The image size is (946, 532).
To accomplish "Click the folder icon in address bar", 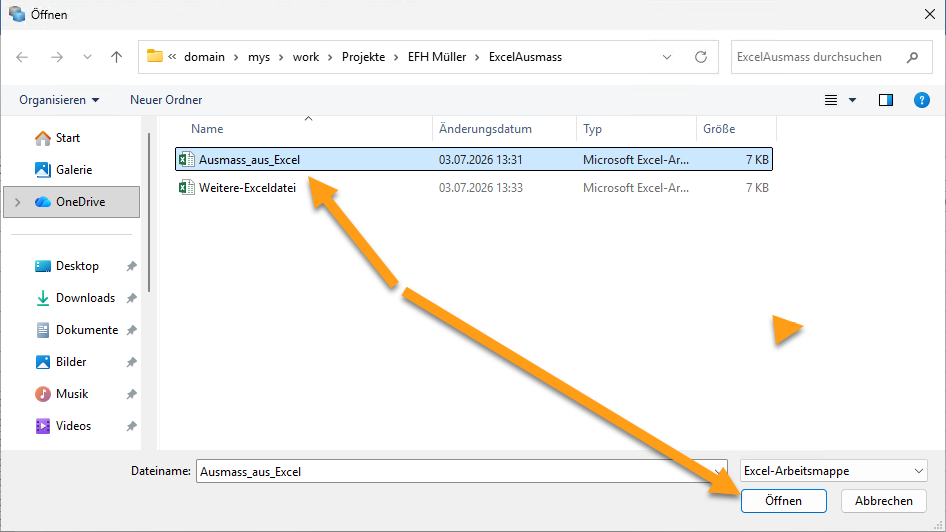I will pyautogui.click(x=155, y=56).
